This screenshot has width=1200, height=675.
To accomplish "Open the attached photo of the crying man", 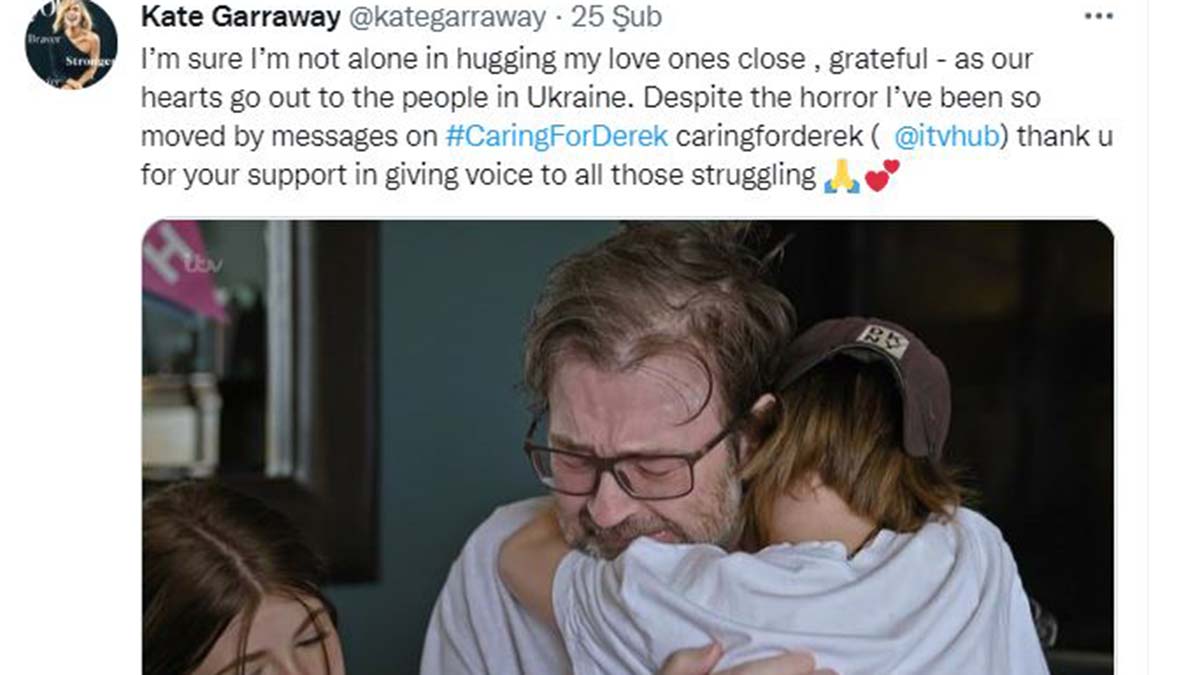I will click(628, 447).
